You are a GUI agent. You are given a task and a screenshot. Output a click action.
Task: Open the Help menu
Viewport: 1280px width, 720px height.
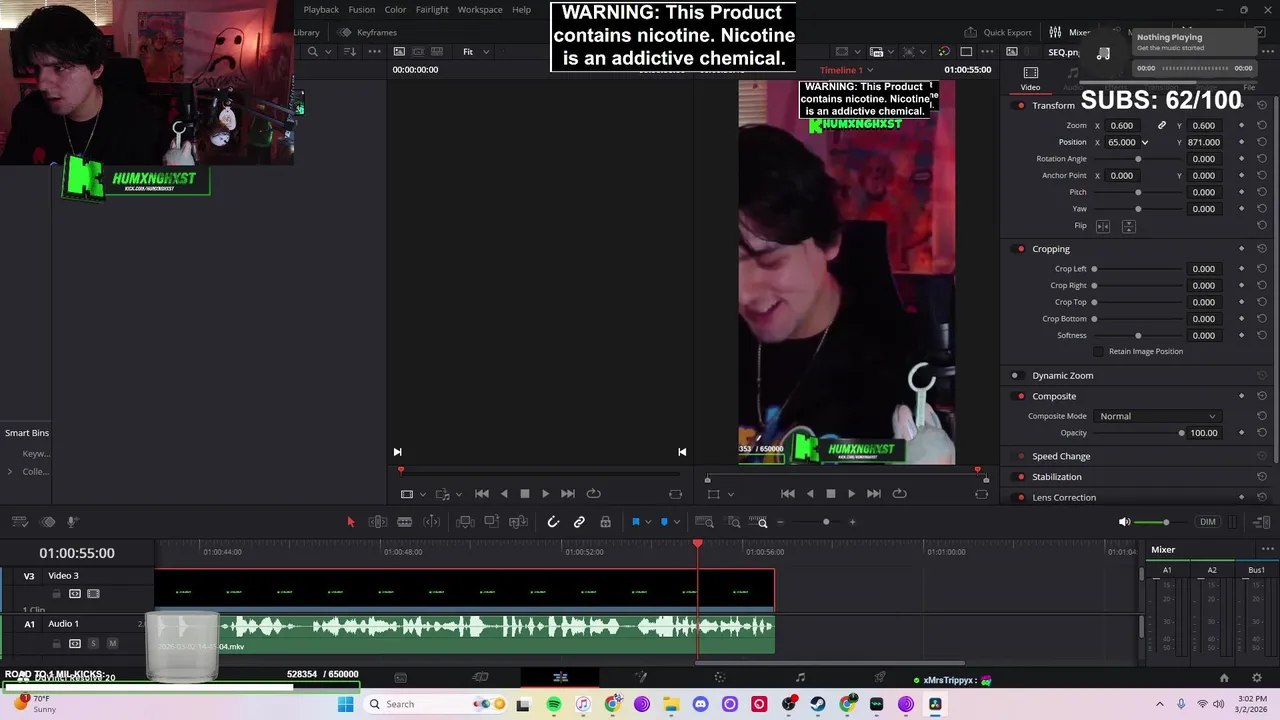[521, 10]
